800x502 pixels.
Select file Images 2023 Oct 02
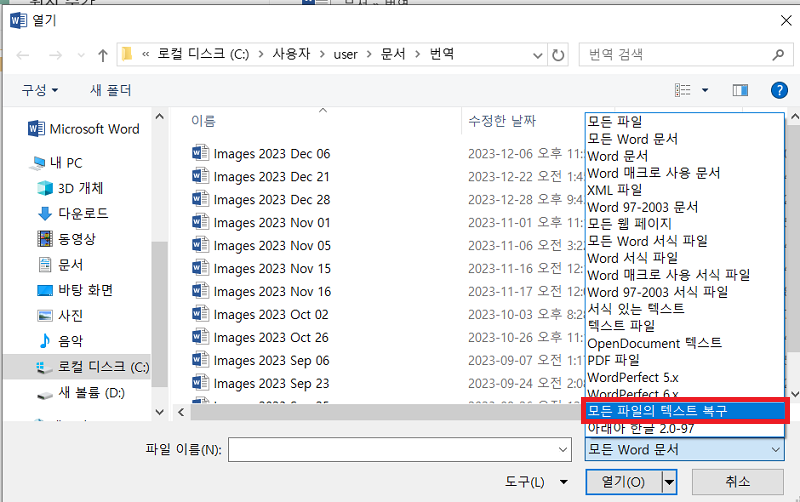(260, 314)
